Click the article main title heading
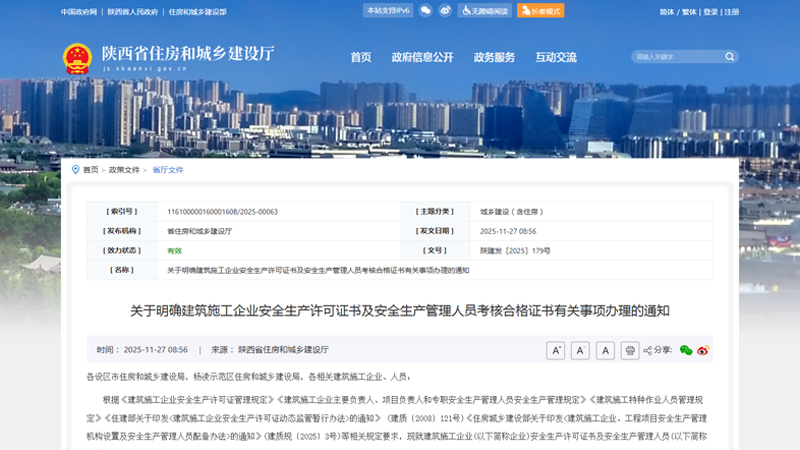This screenshot has height=450, width=800. [x=399, y=311]
